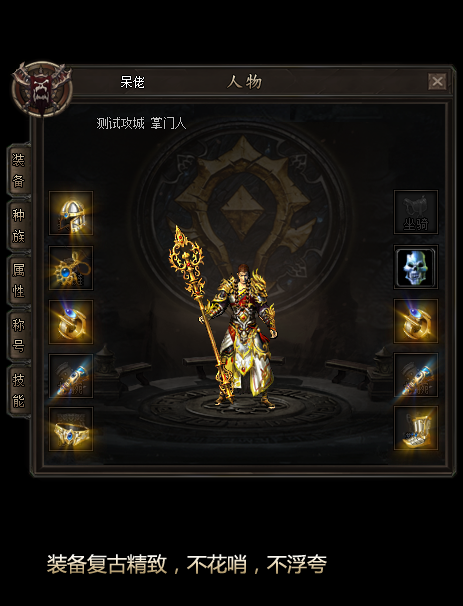Select the left-side golden bracelet slot
463x606 pixels.
click(71, 322)
